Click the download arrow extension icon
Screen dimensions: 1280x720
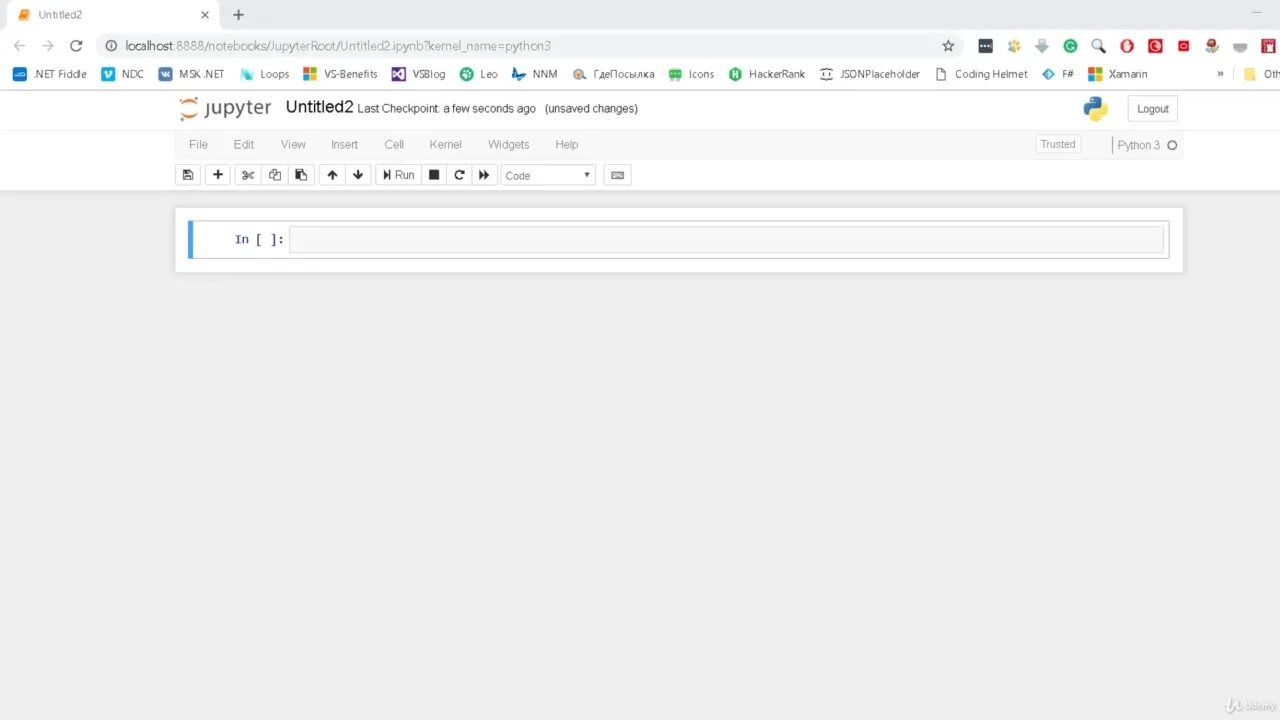coord(1042,46)
